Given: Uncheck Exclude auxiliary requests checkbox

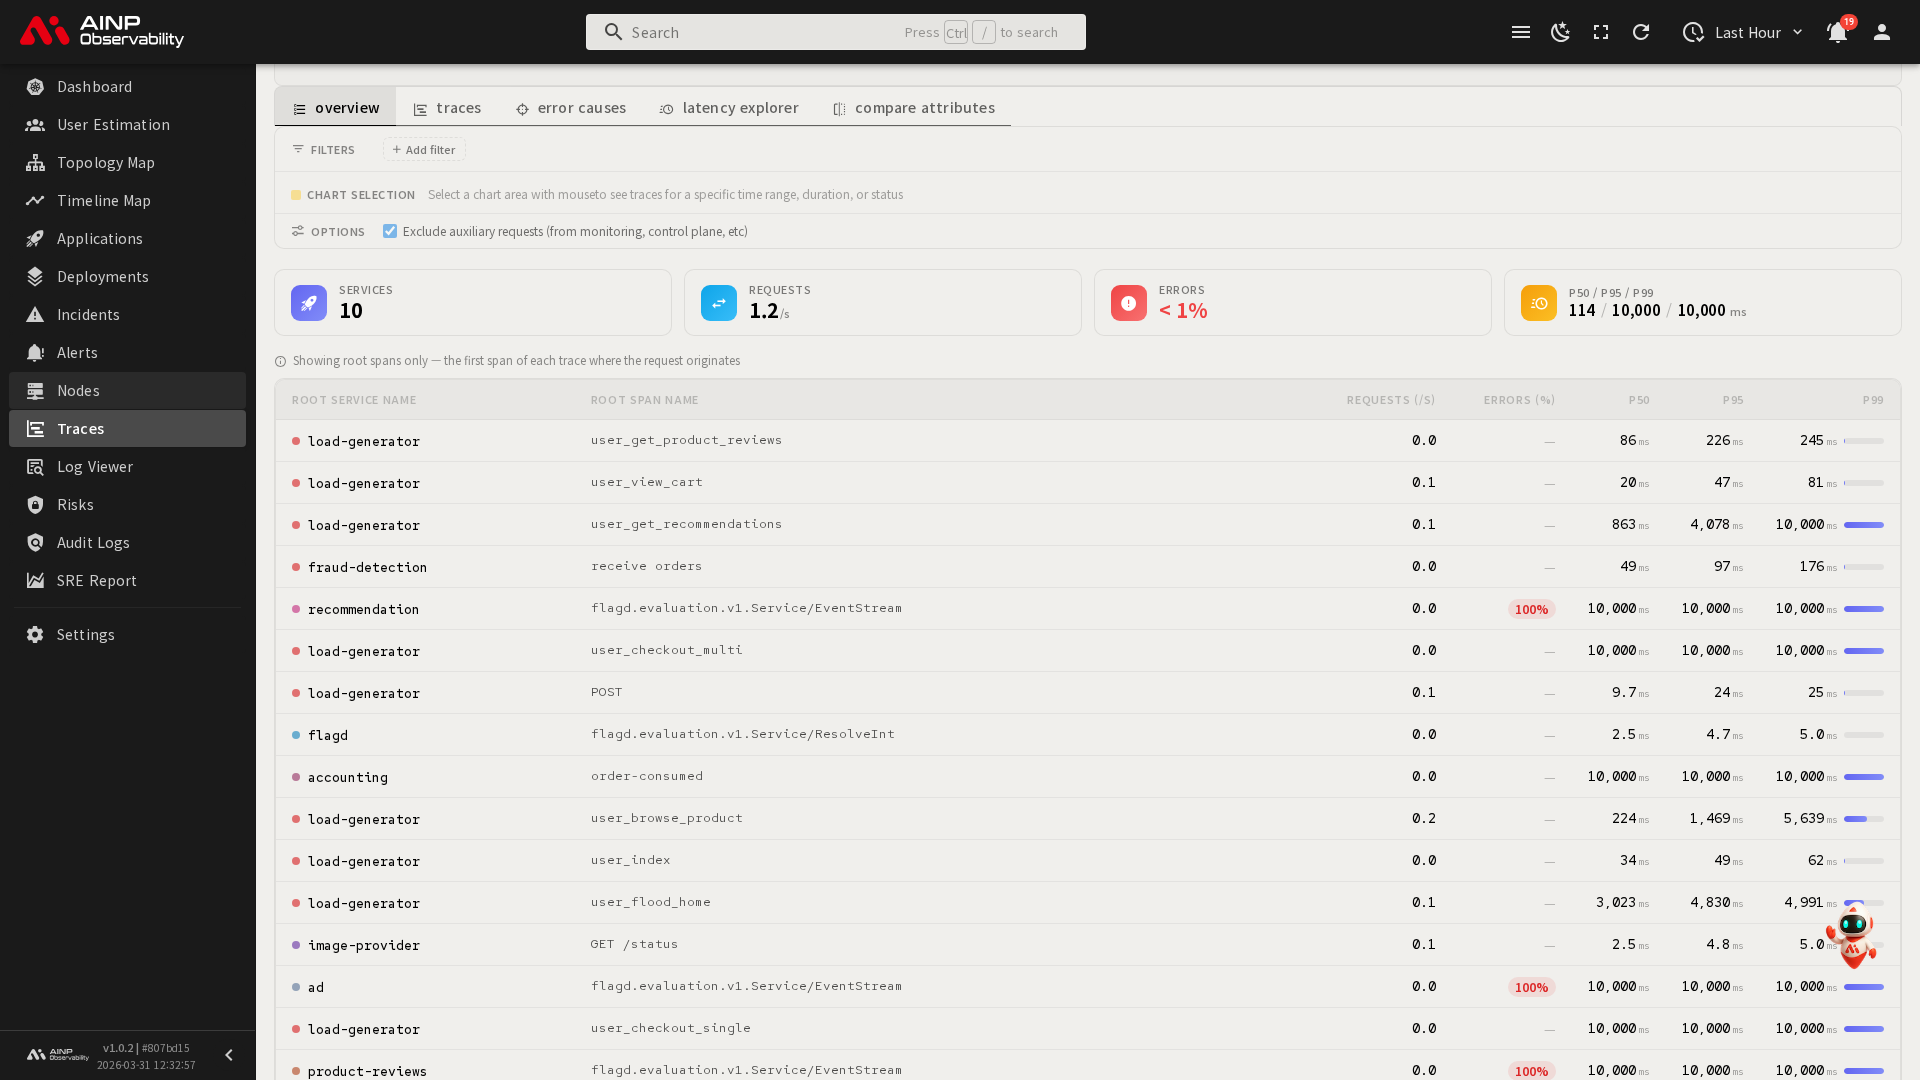Looking at the screenshot, I should [390, 231].
